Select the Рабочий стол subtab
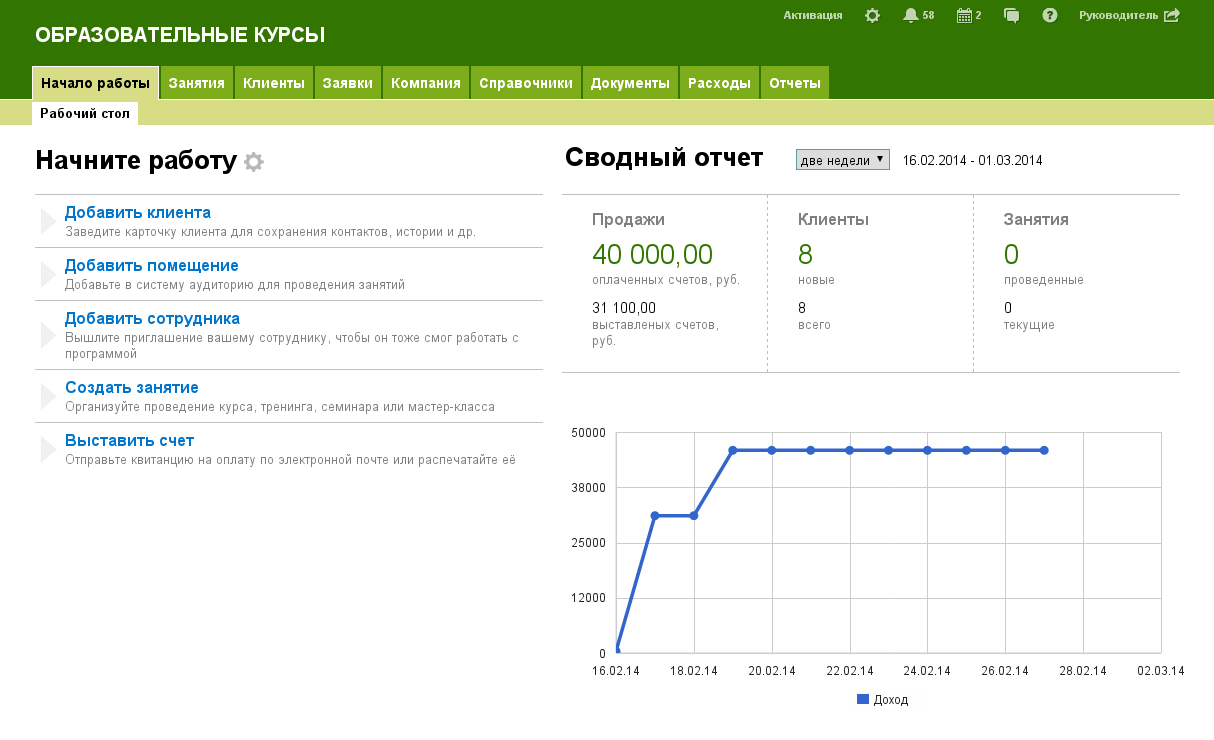 [x=85, y=114]
